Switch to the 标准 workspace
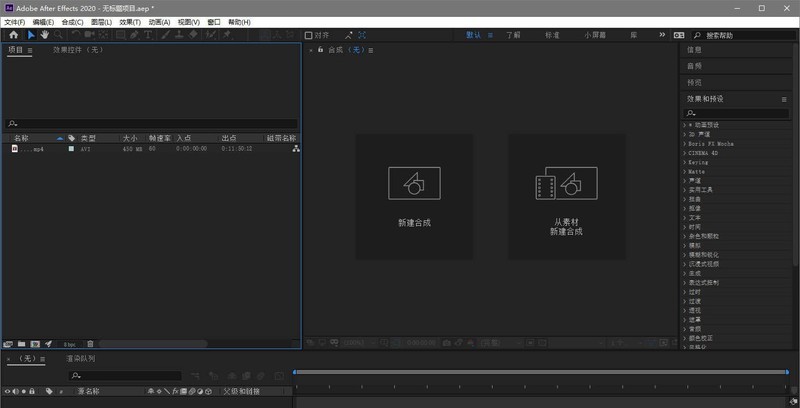The image size is (800, 408). [x=552, y=34]
